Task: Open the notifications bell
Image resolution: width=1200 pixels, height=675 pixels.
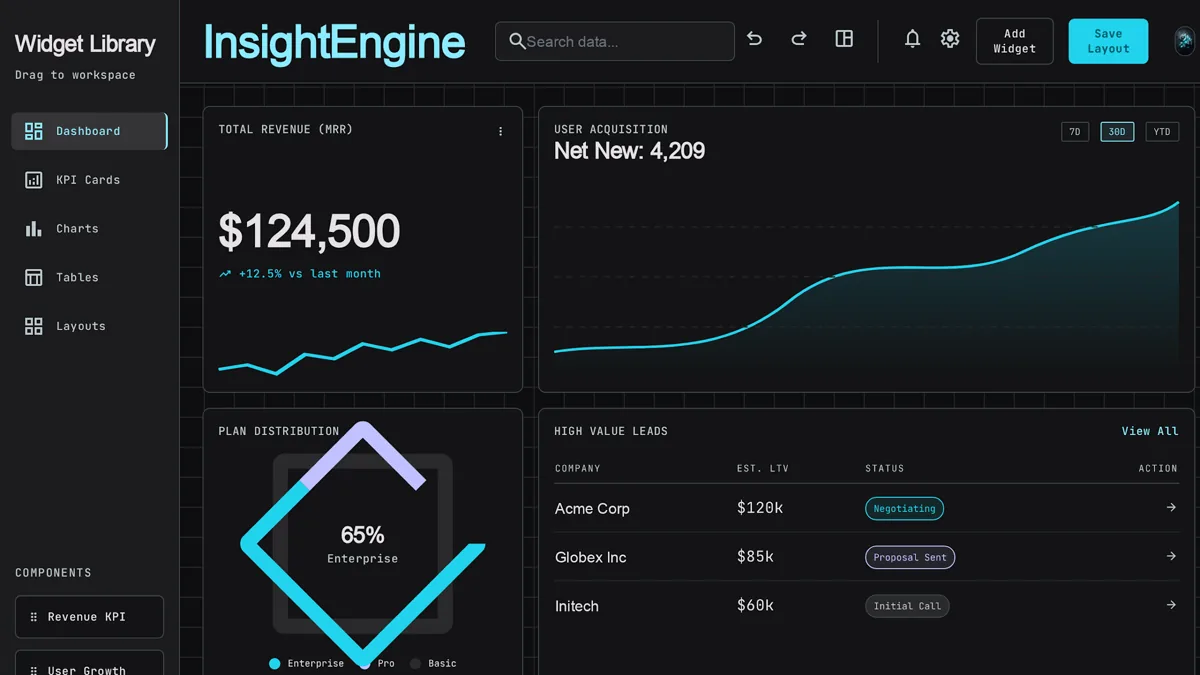Action: click(912, 39)
